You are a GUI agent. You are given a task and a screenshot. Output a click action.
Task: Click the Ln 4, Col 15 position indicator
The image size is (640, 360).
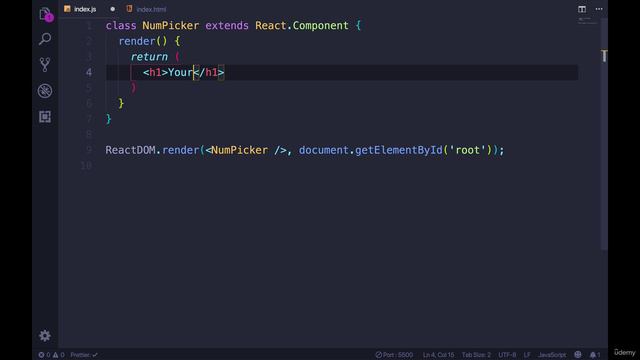pos(438,355)
